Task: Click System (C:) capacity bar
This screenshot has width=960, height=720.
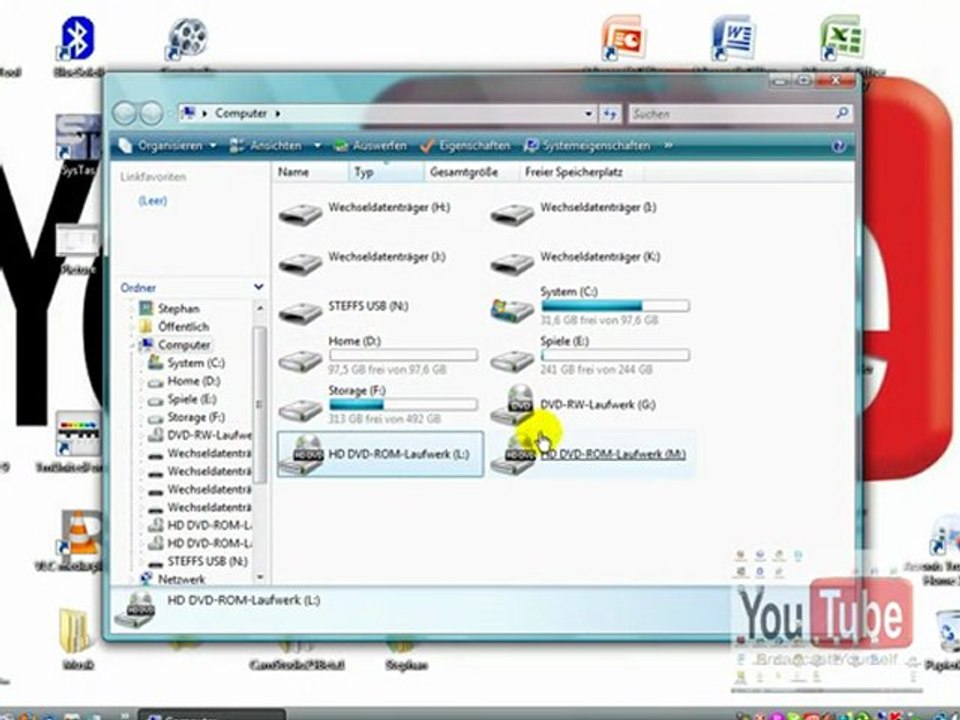Action: point(615,305)
